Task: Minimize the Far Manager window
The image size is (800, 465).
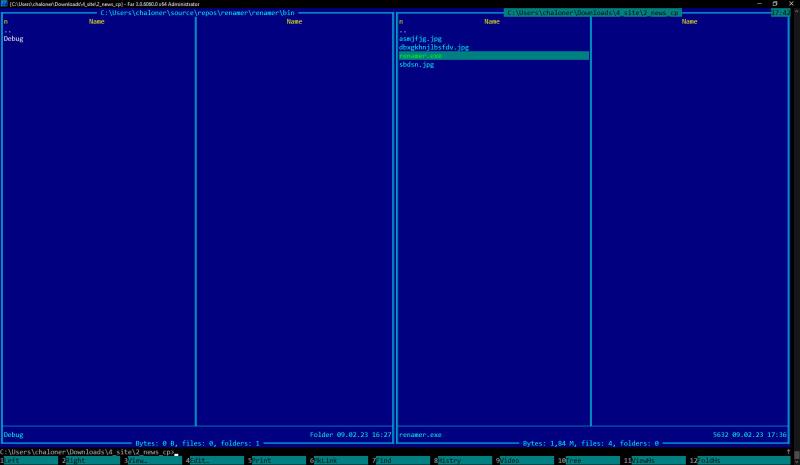Action: pos(760,4)
